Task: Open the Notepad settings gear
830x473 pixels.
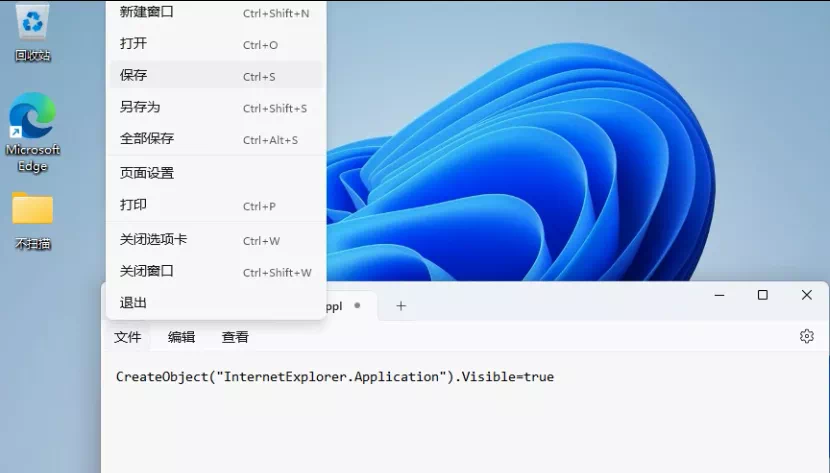Action: pos(806,337)
